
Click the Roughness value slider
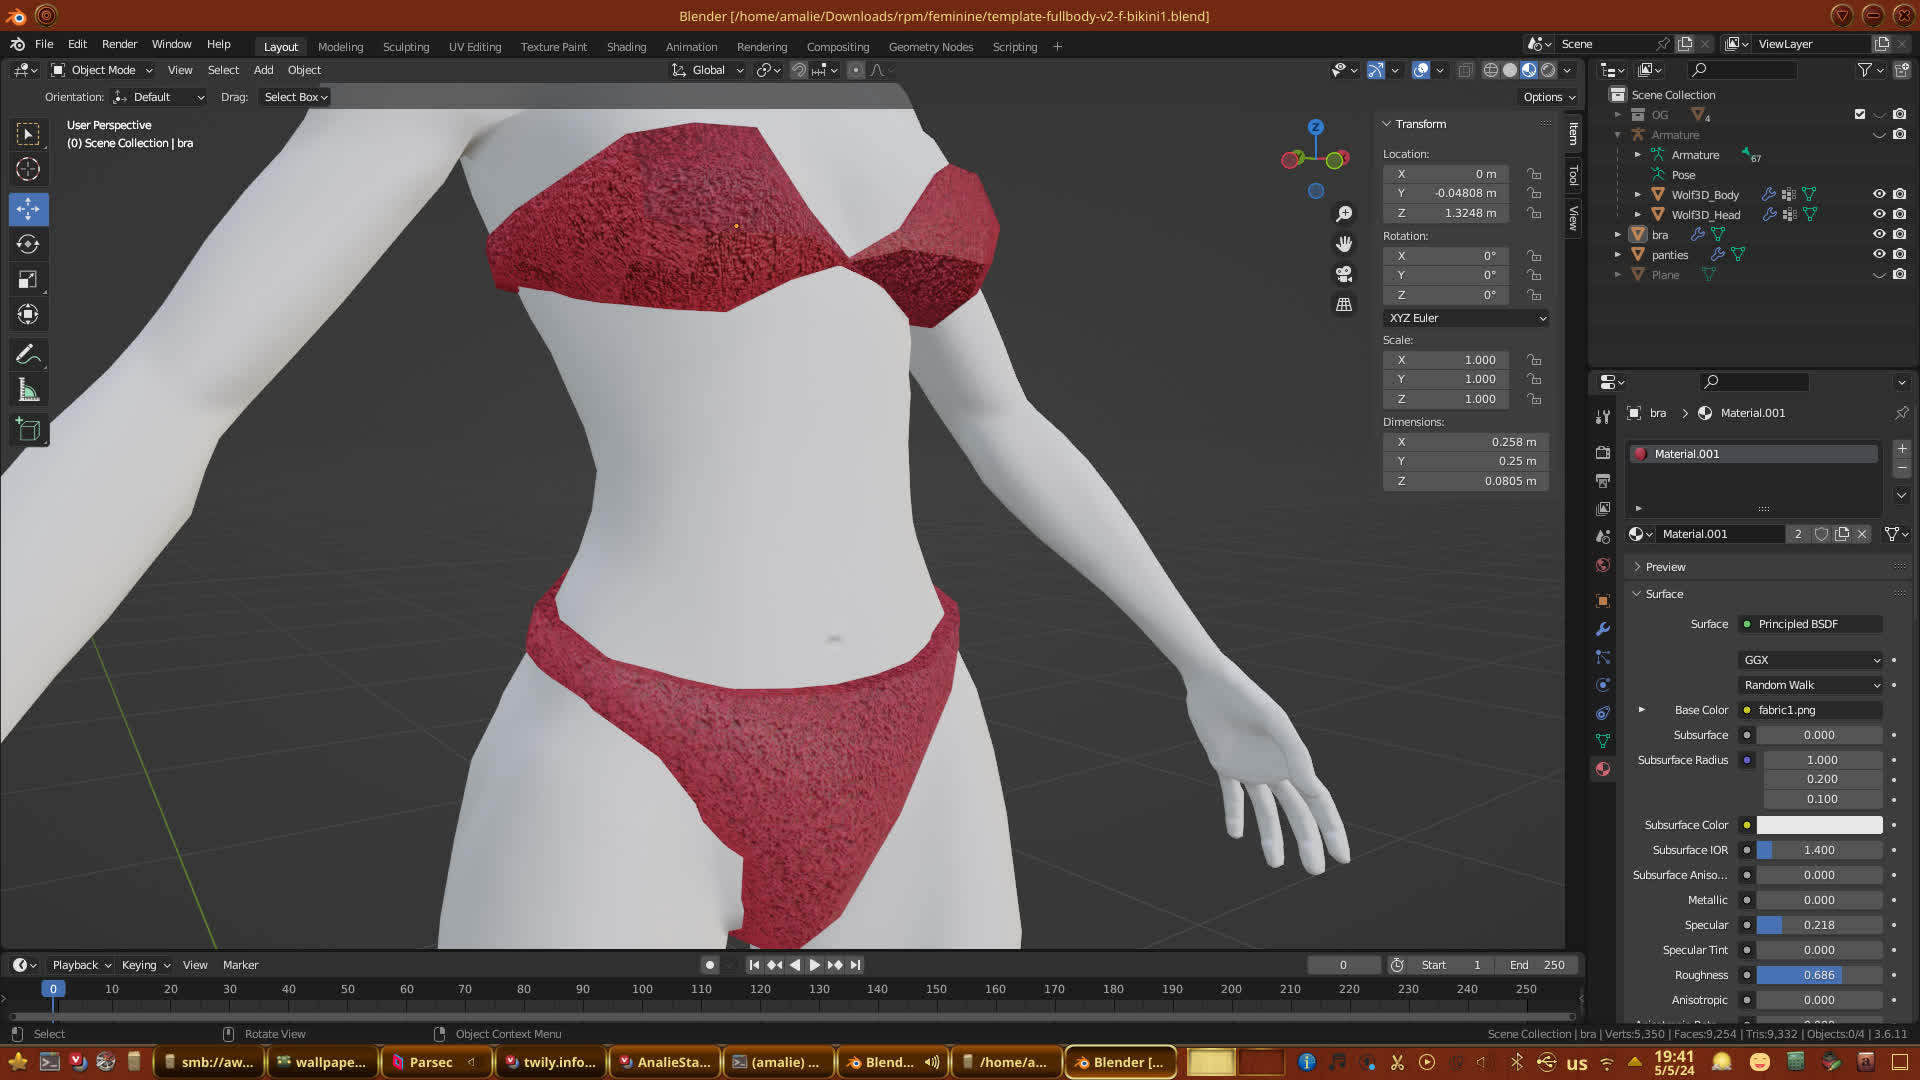[1819, 975]
